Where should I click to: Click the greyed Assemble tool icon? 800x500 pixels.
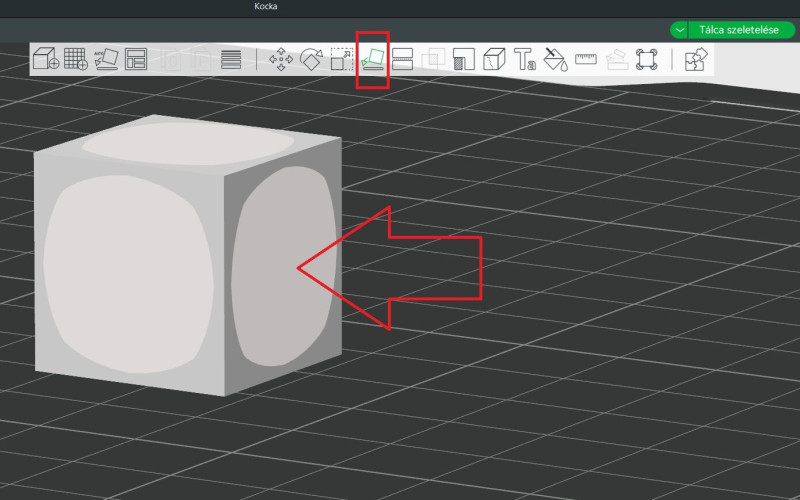click(616, 59)
